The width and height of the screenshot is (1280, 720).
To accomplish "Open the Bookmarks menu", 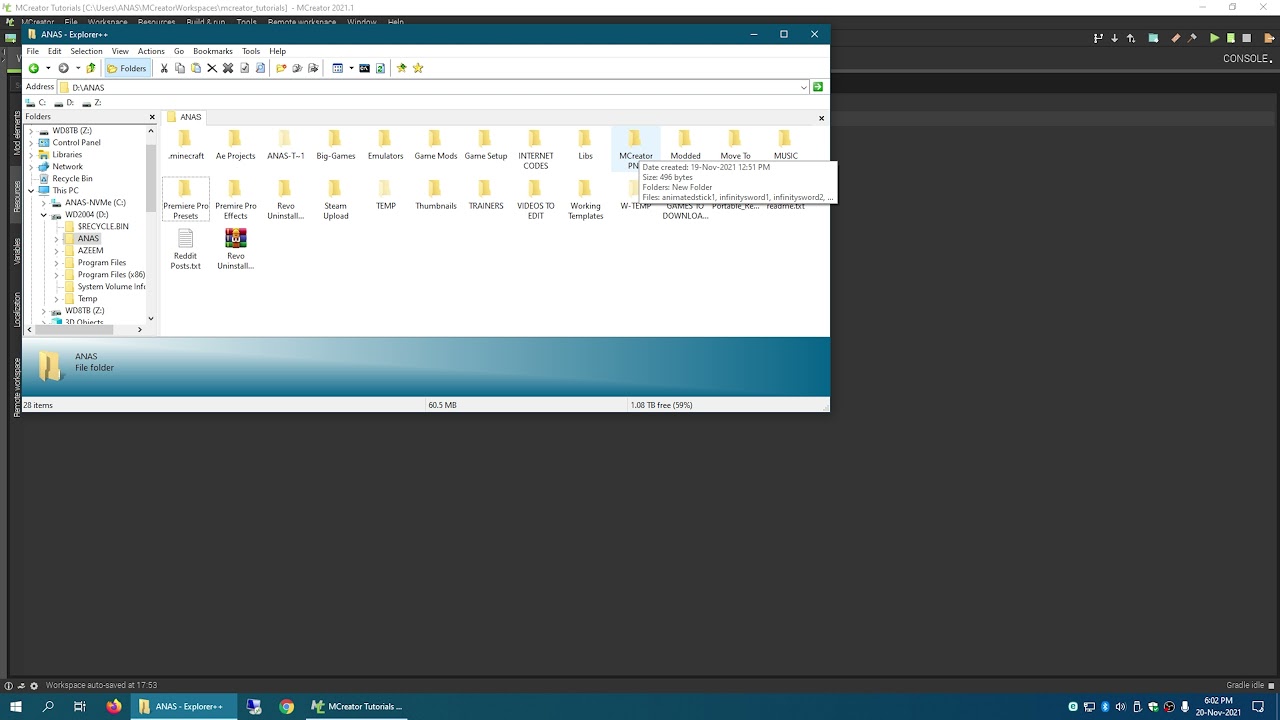I will [x=212, y=51].
